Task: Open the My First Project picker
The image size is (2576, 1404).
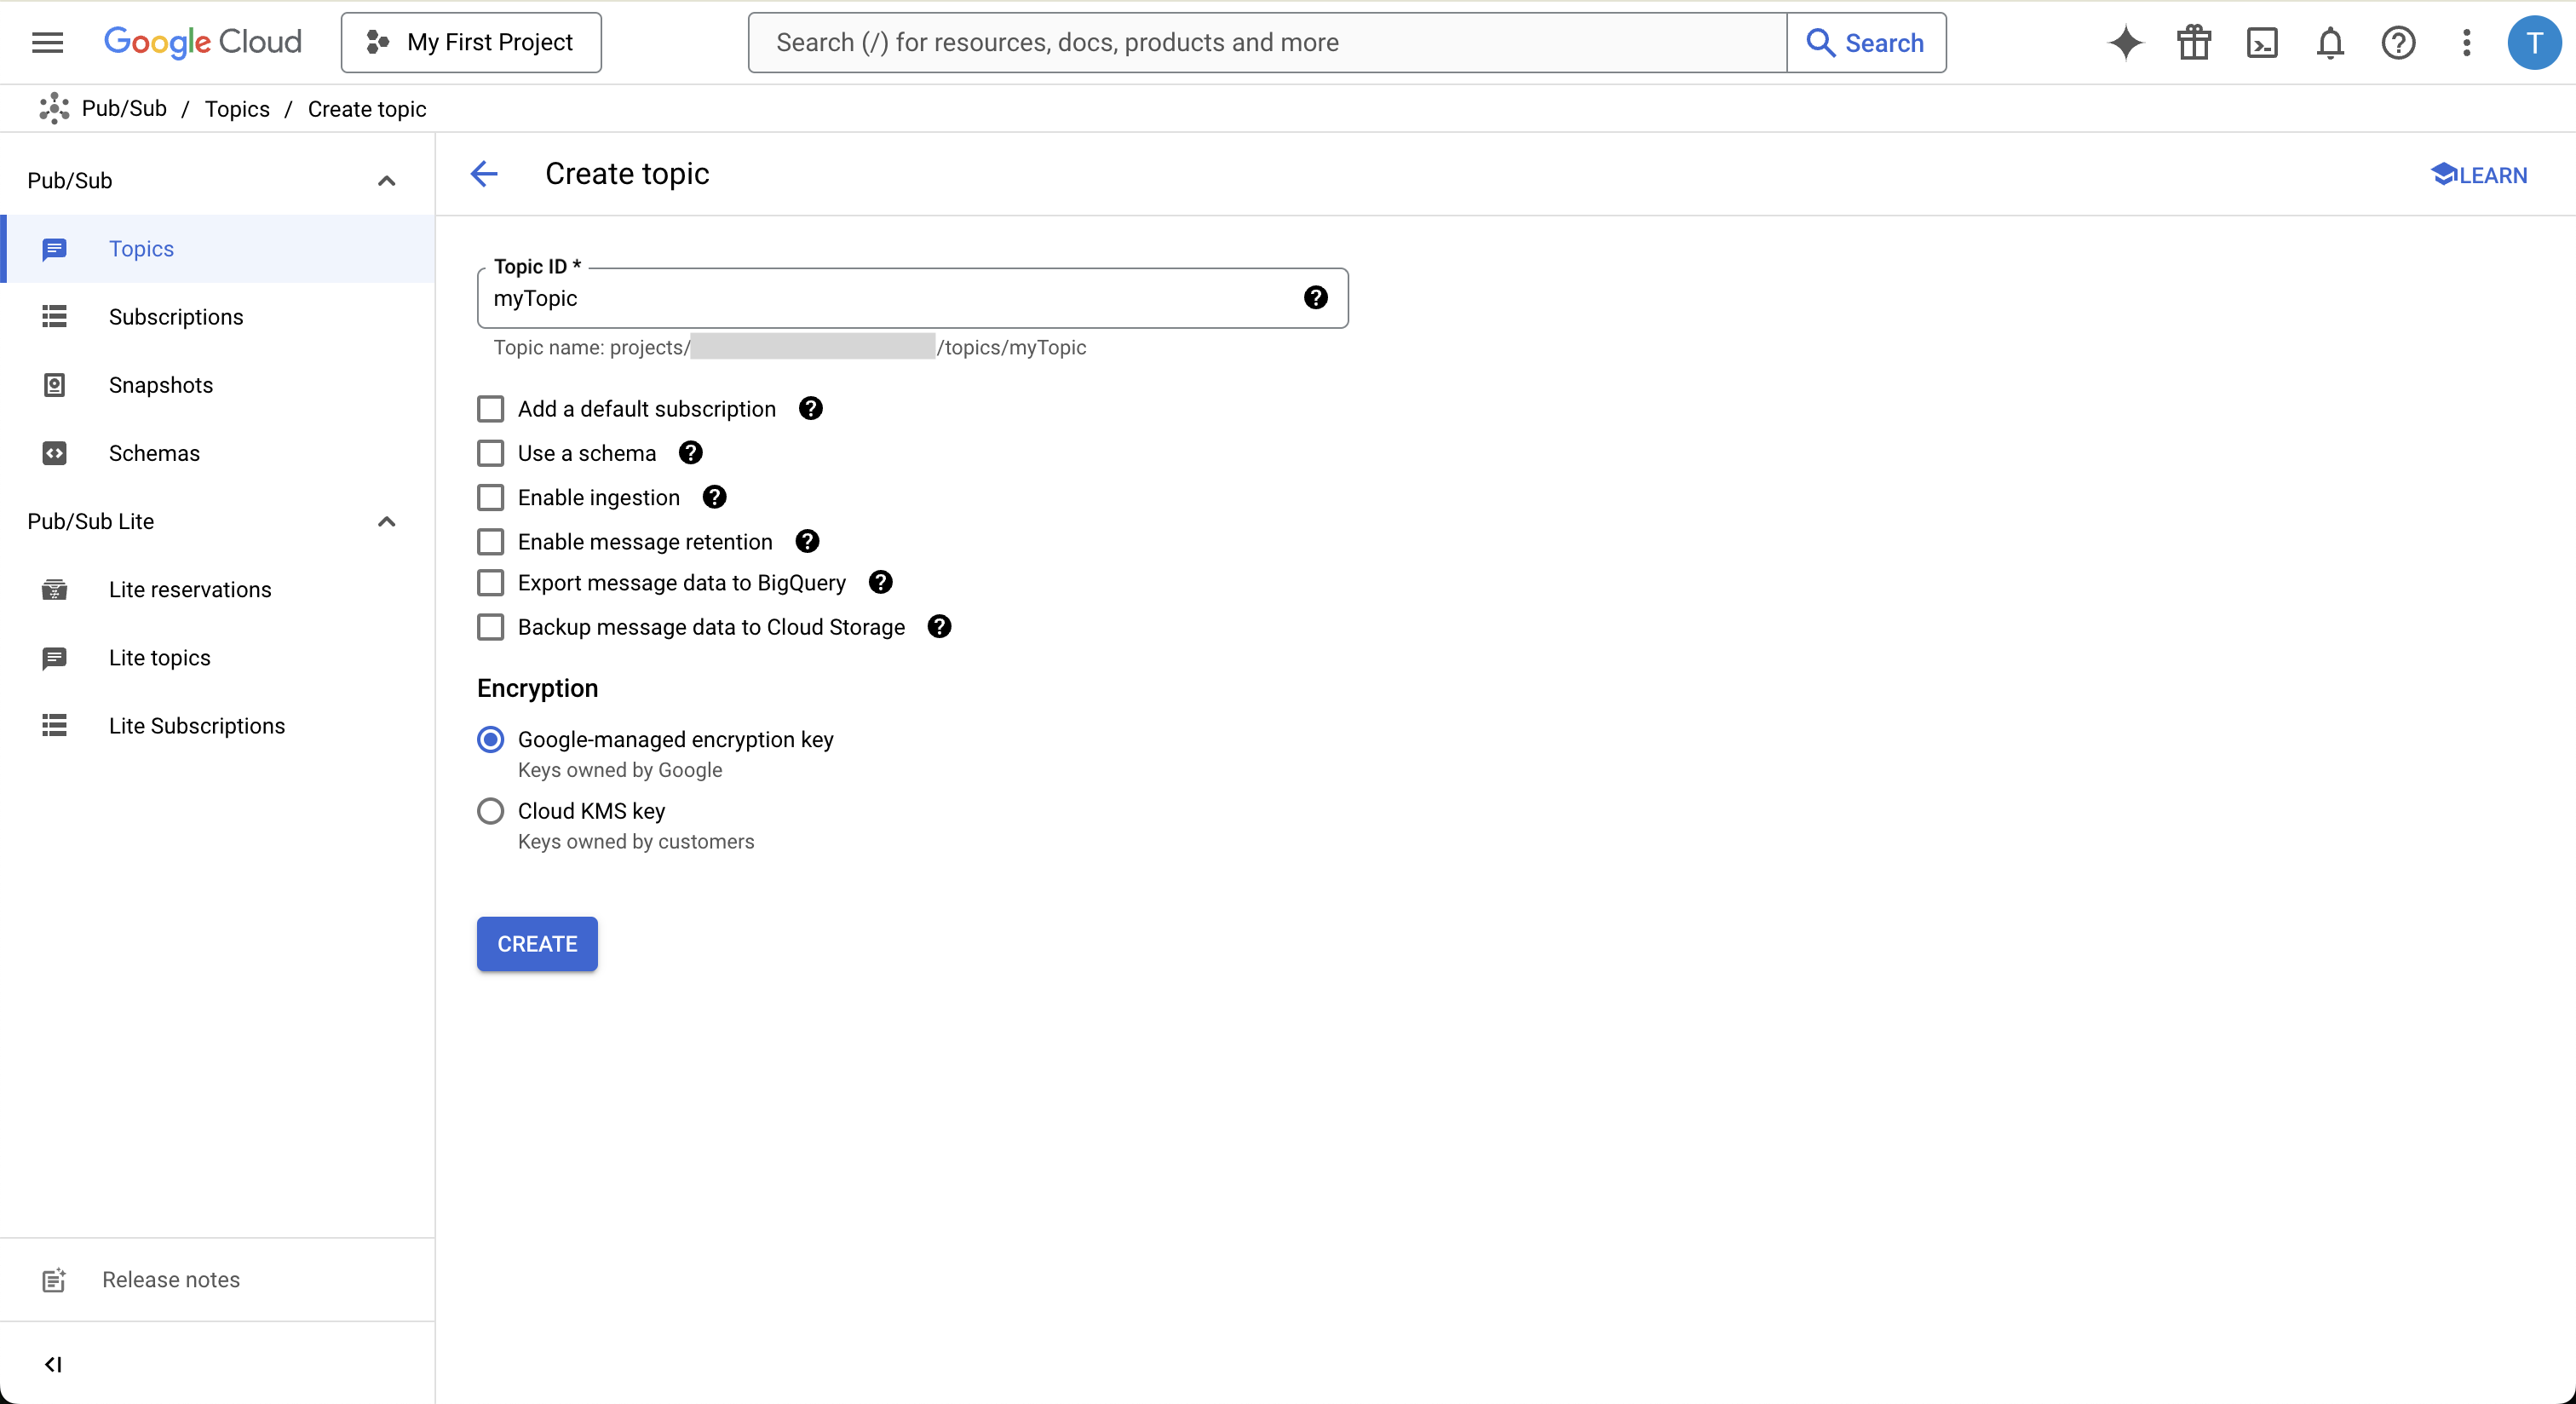Action: [471, 43]
